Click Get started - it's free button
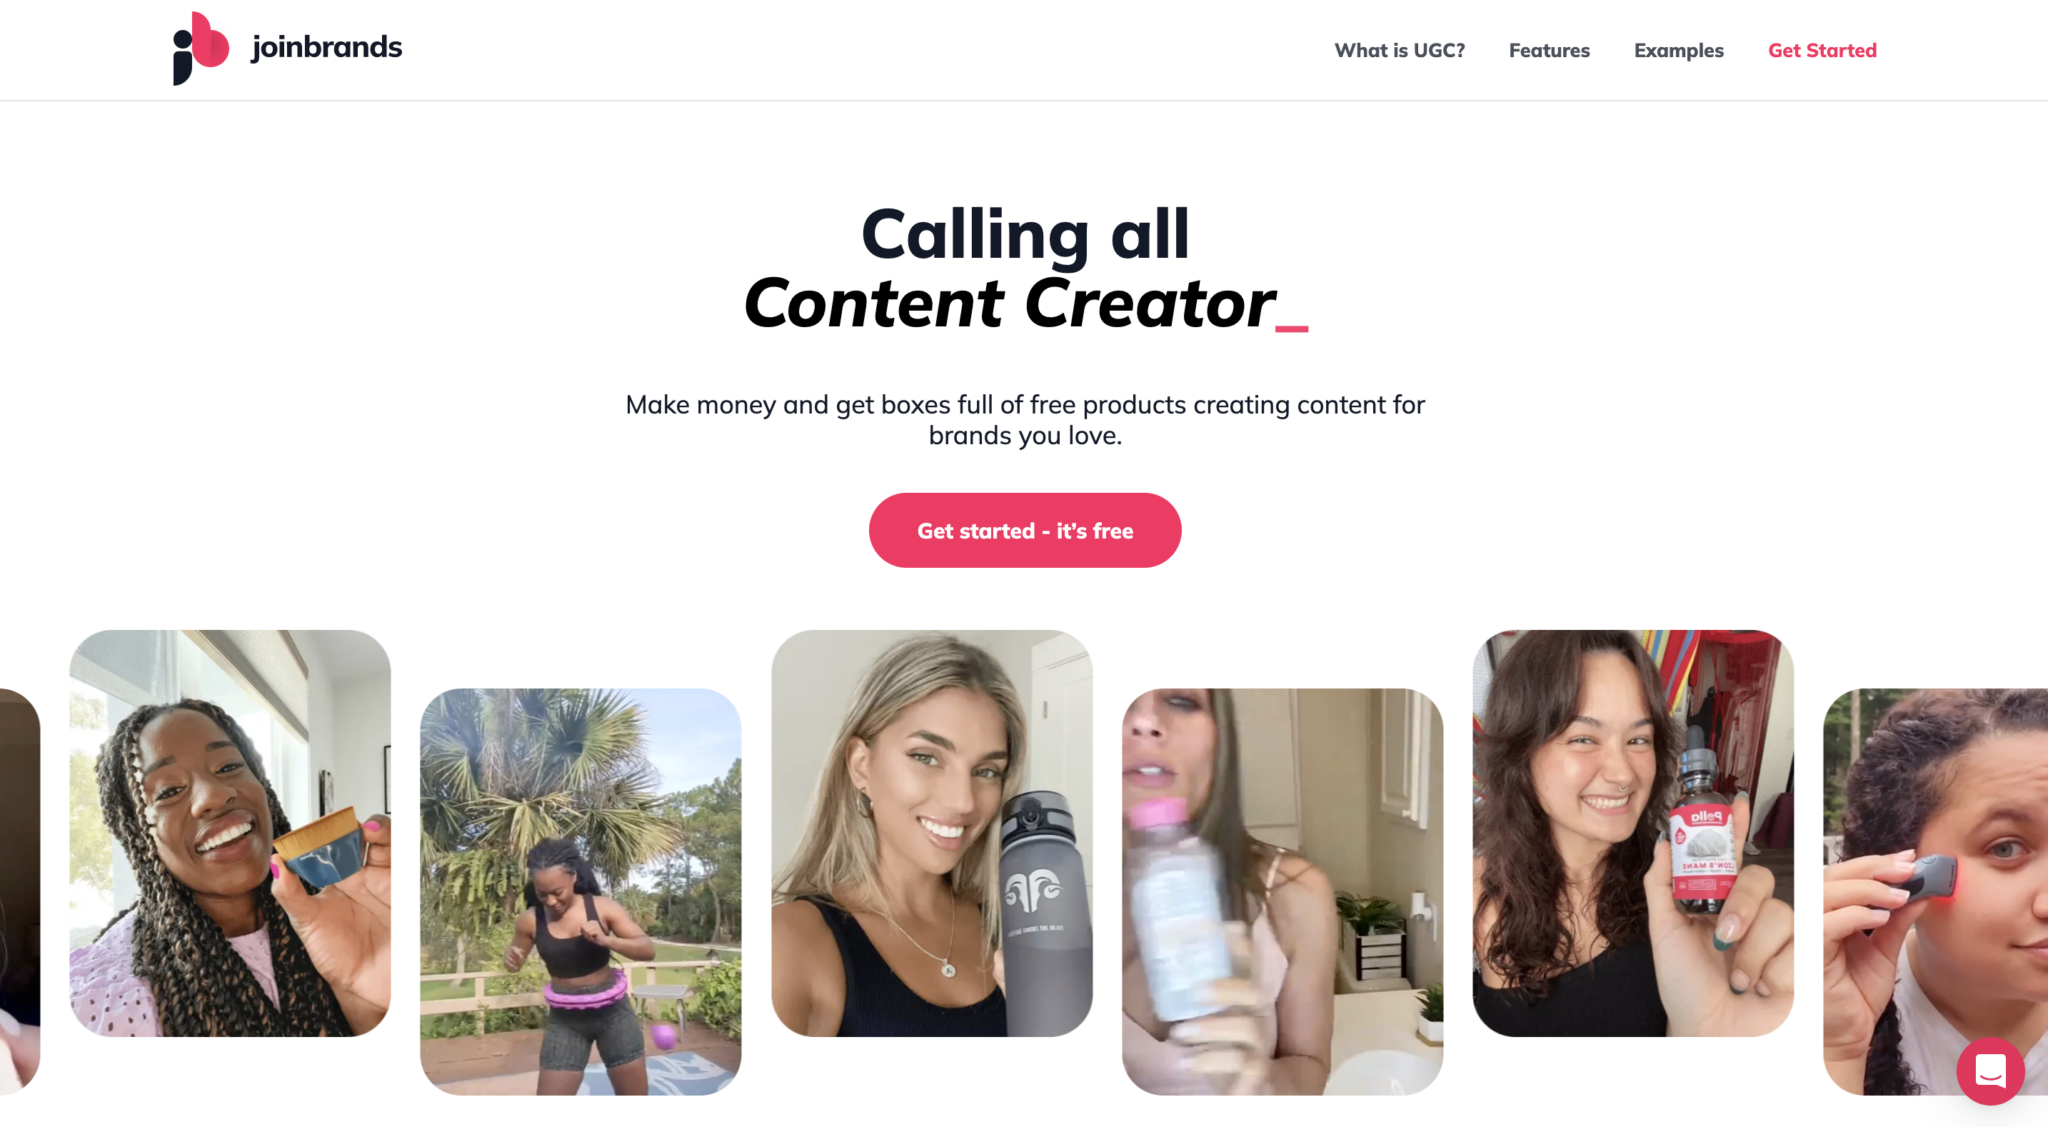Screen dimensions: 2048x1127 click(1024, 529)
